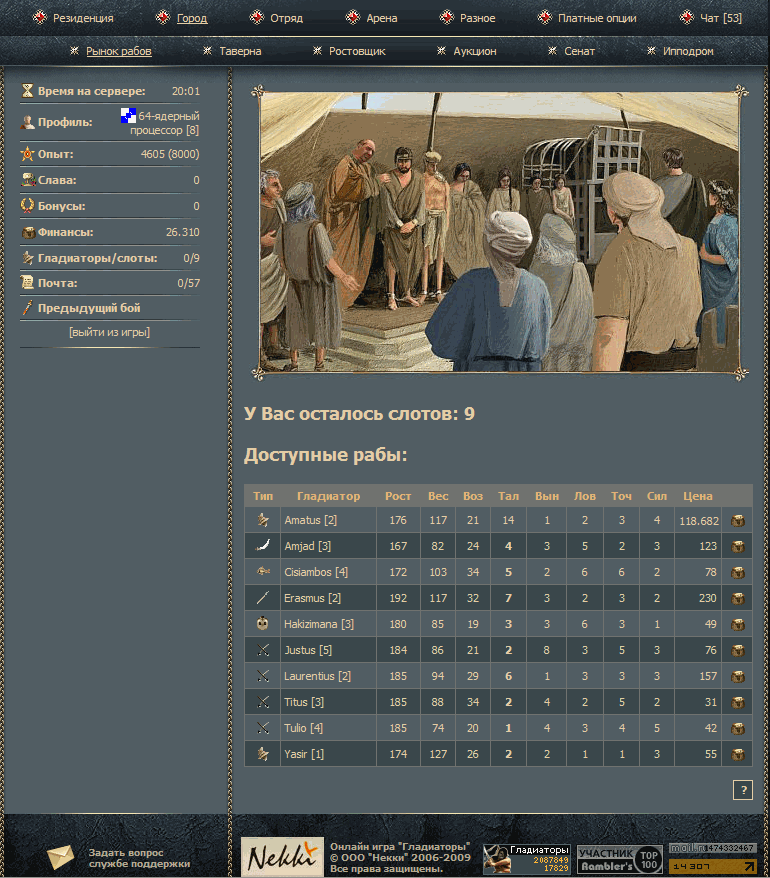Open the Rambler's Top 100 badge
Image resolution: width=770 pixels, height=878 pixels.
[619, 859]
